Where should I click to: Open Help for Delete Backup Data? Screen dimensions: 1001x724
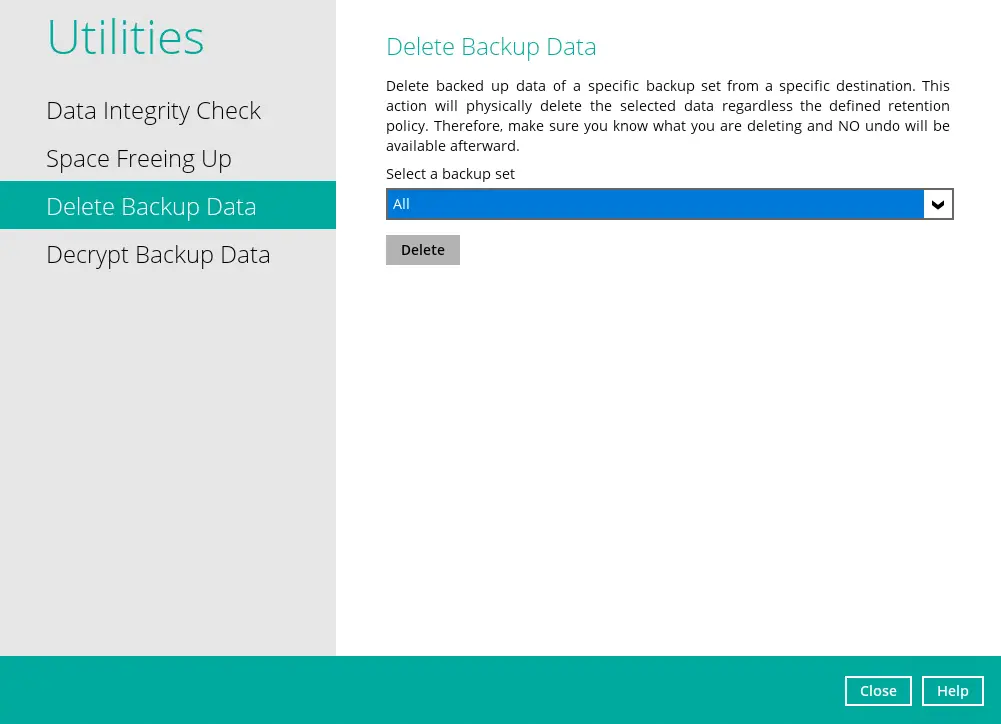coord(952,690)
